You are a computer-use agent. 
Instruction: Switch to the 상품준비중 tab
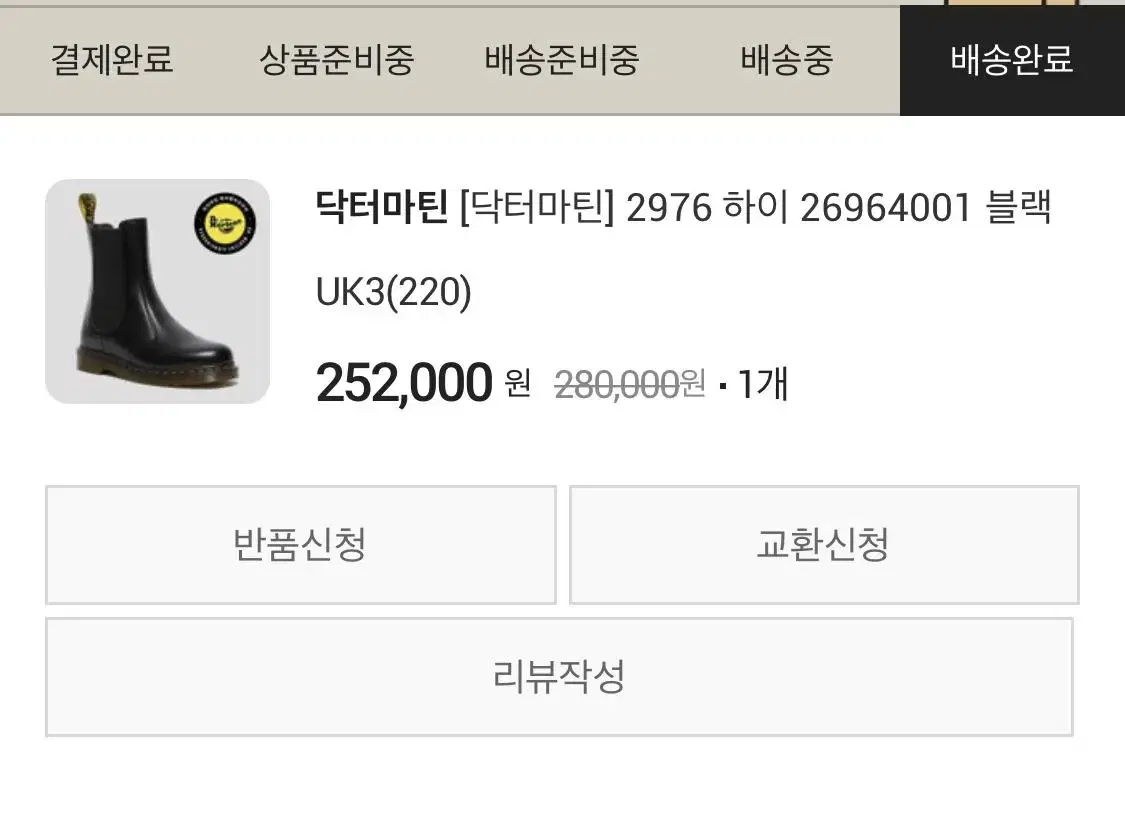336,60
